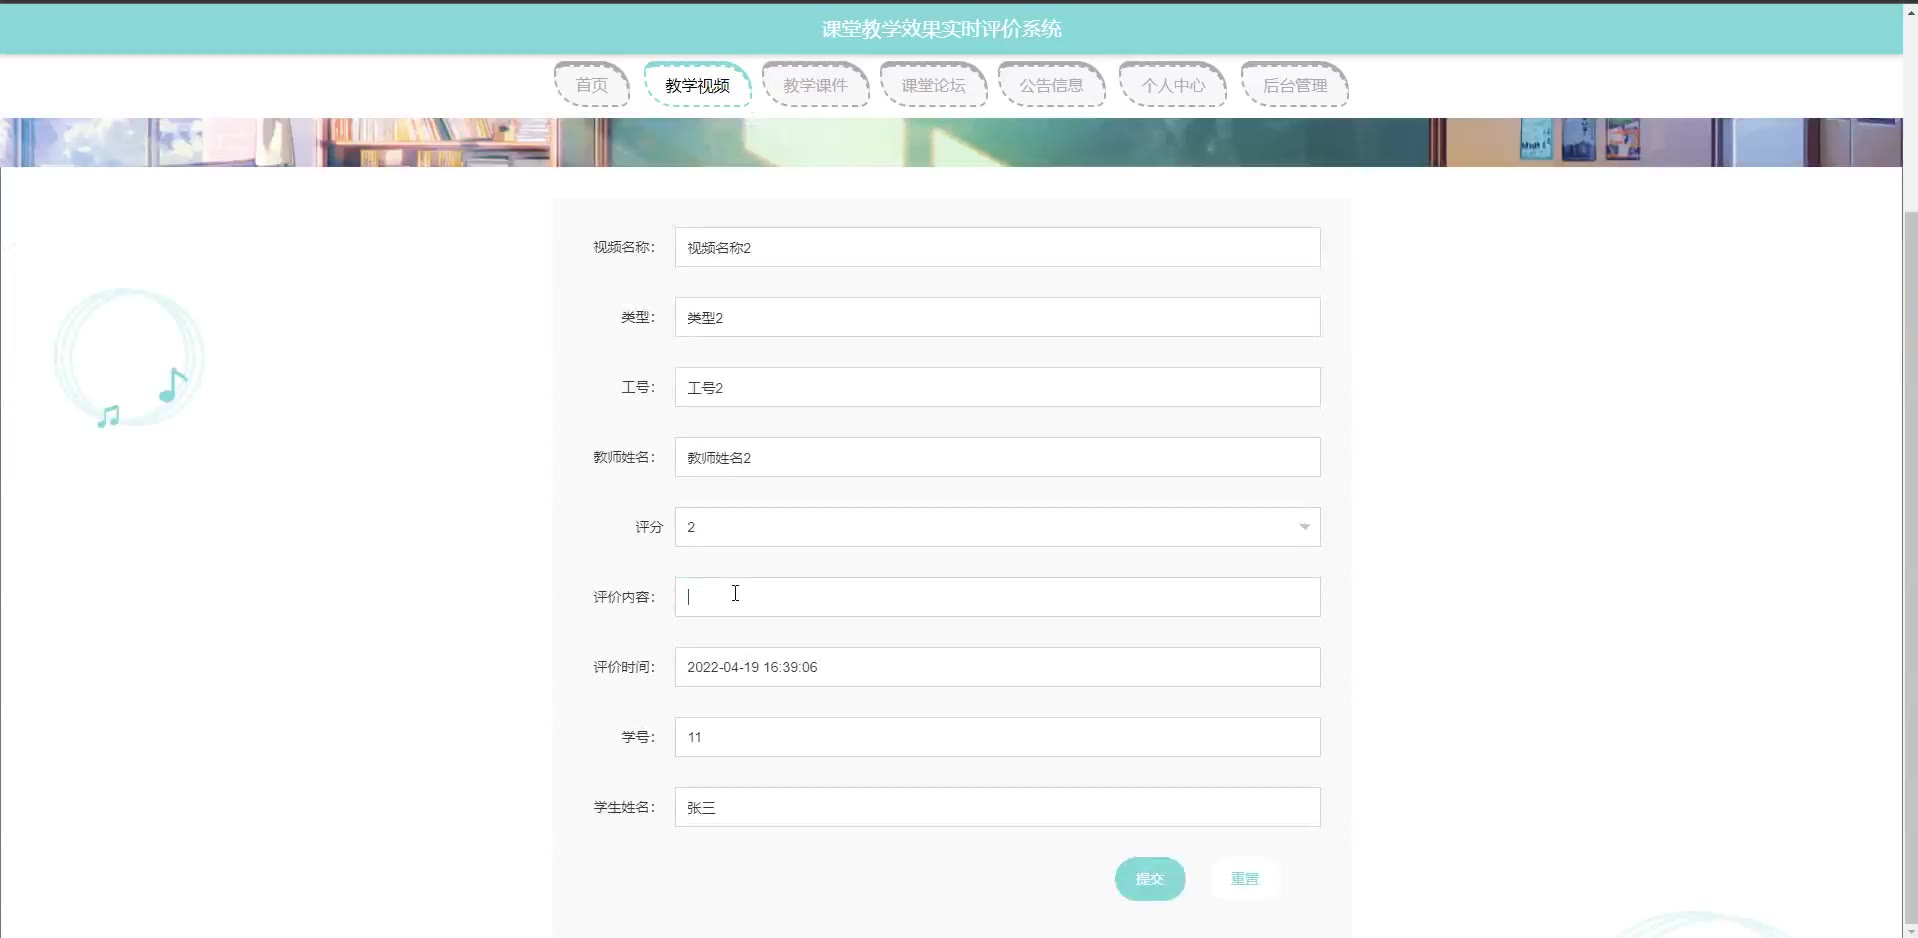Image resolution: width=1918 pixels, height=938 pixels.
Task: Open the 课堂论坛 tab
Action: point(934,85)
